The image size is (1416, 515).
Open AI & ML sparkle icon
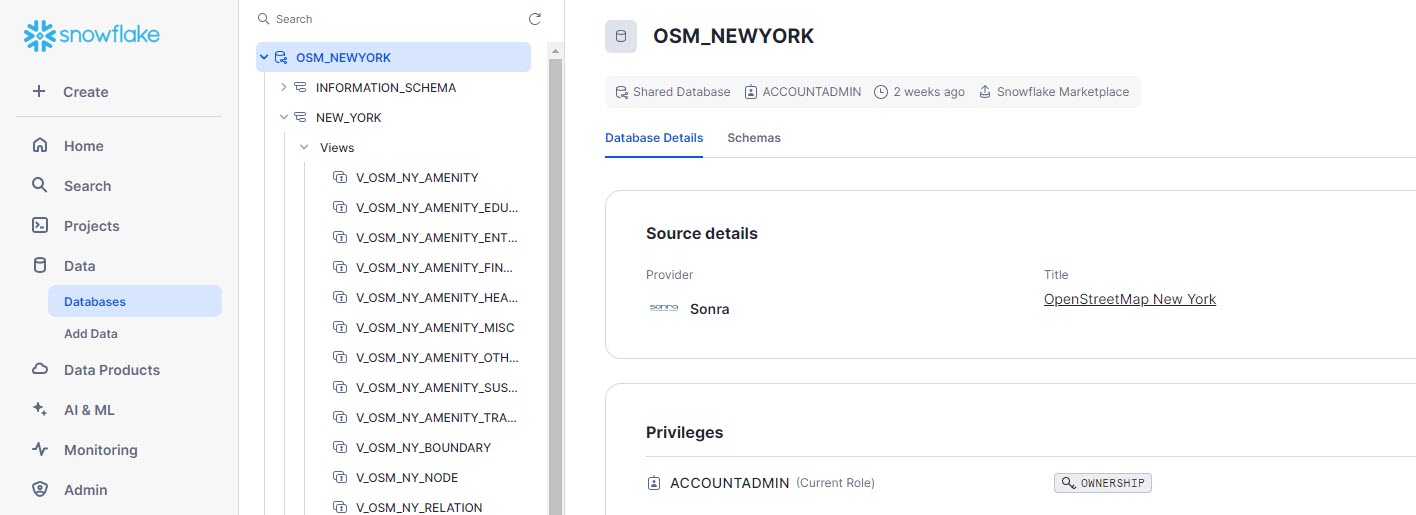point(40,409)
